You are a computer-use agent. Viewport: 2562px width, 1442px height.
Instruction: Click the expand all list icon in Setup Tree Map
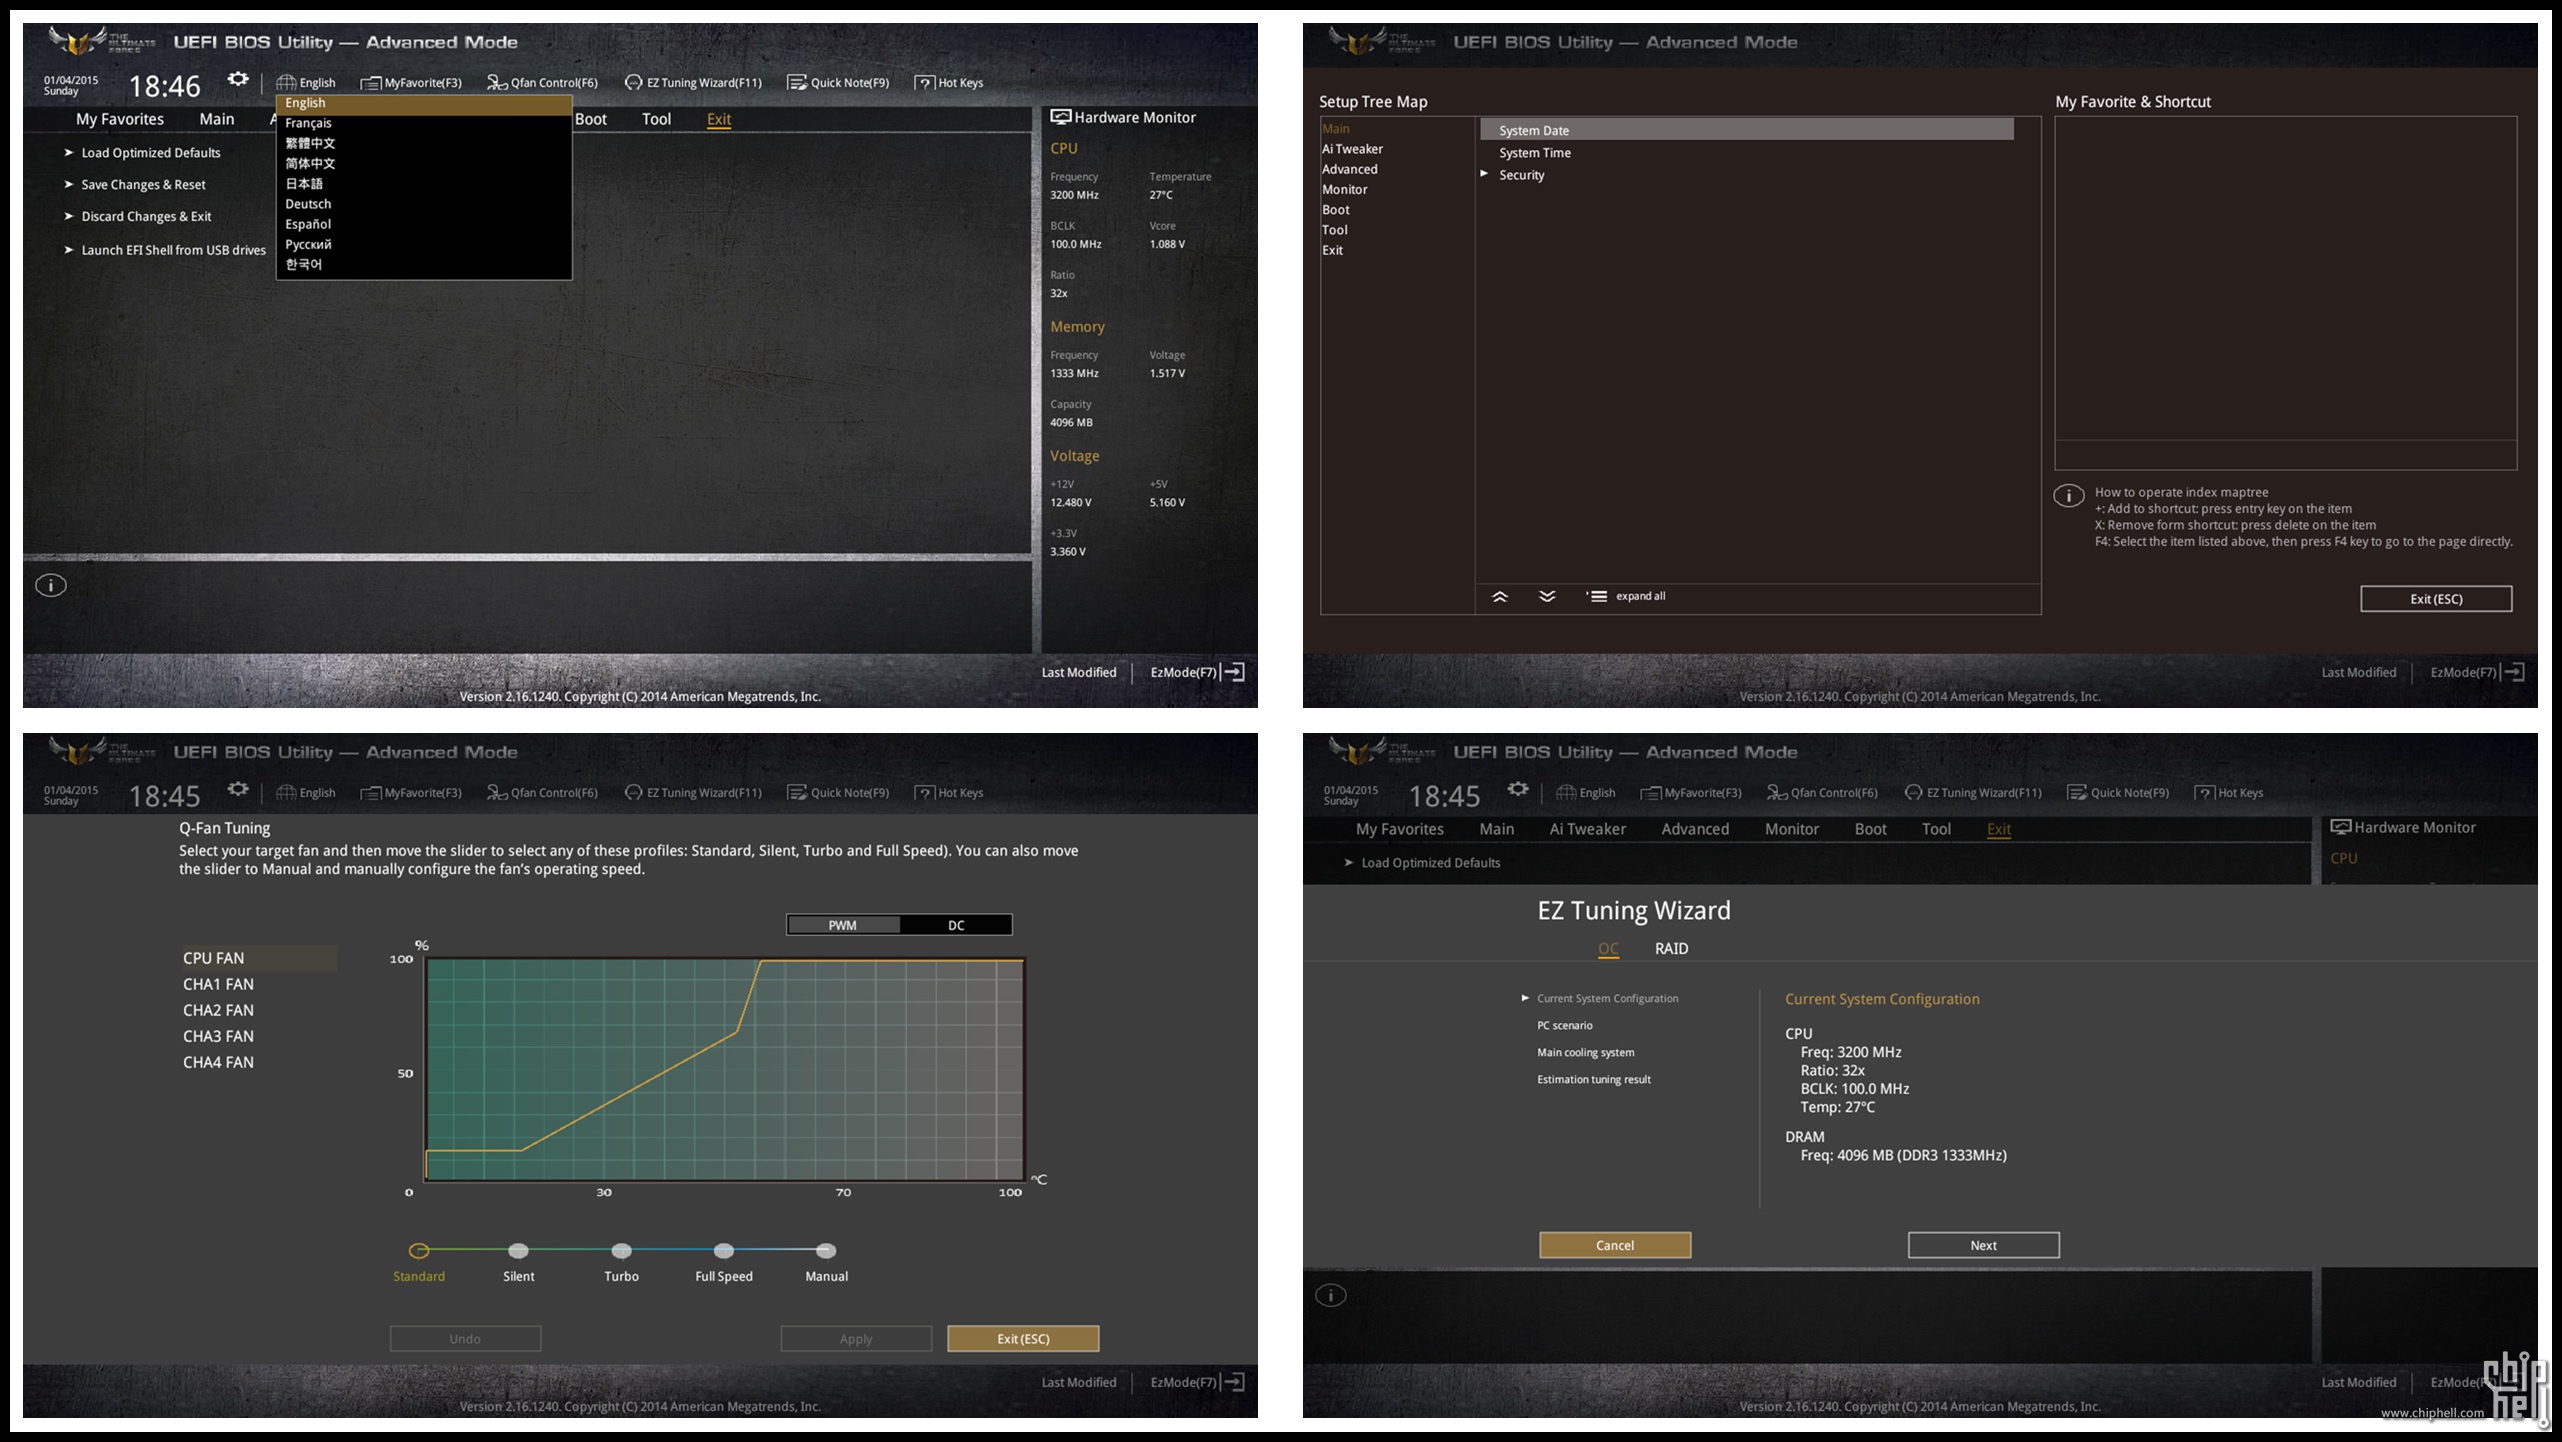pos(1597,596)
